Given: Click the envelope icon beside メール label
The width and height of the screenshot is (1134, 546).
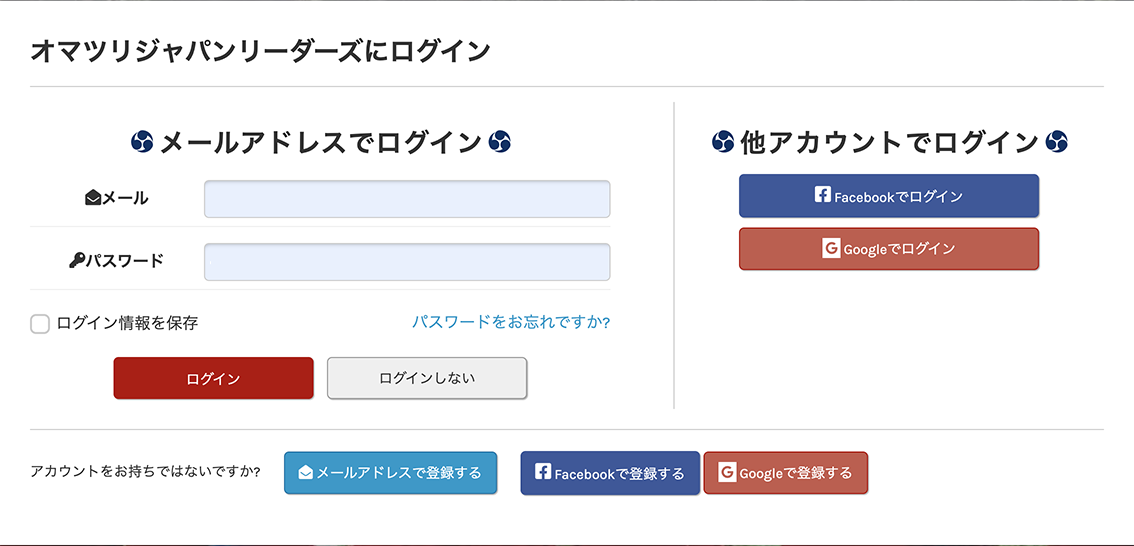Looking at the screenshot, I should [x=94, y=199].
